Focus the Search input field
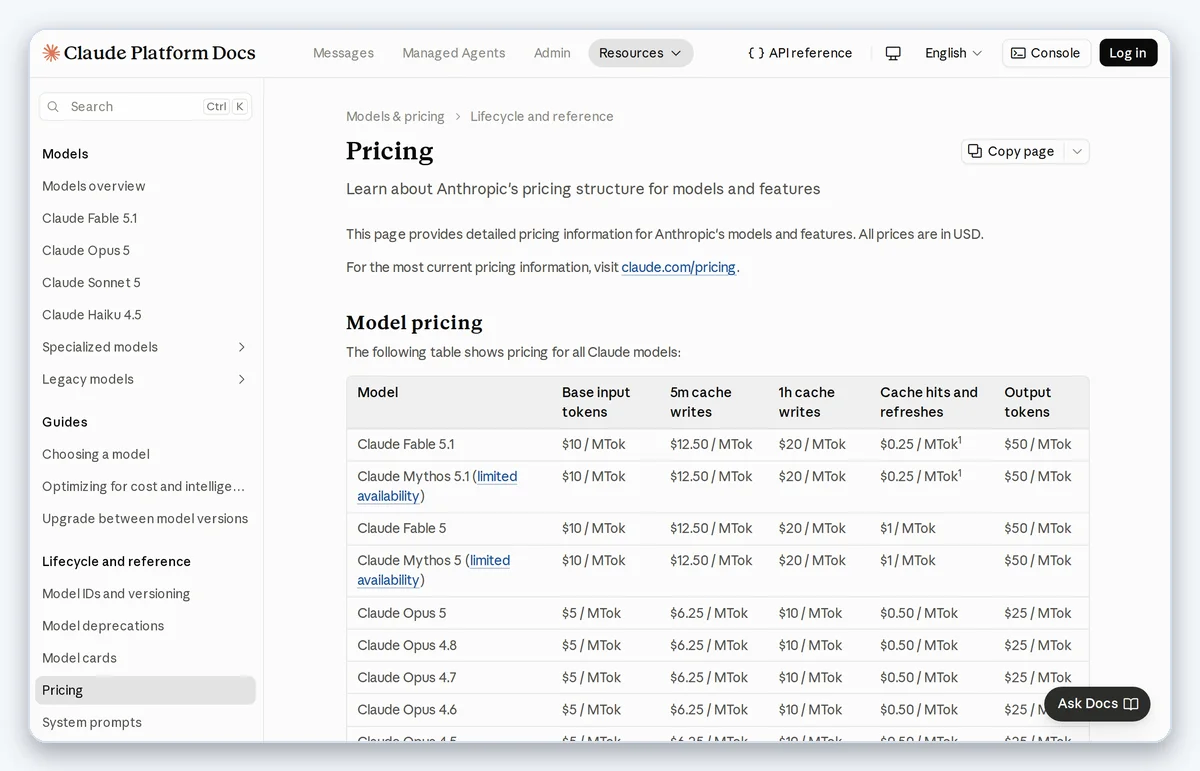 click(145, 106)
